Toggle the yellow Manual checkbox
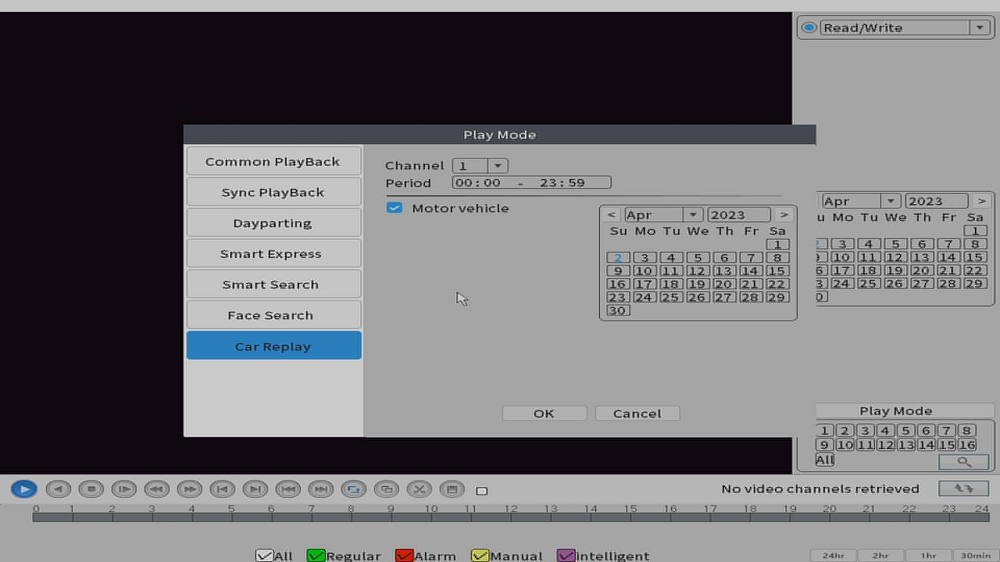Screen dimensions: 1000x562 pos(480,556)
